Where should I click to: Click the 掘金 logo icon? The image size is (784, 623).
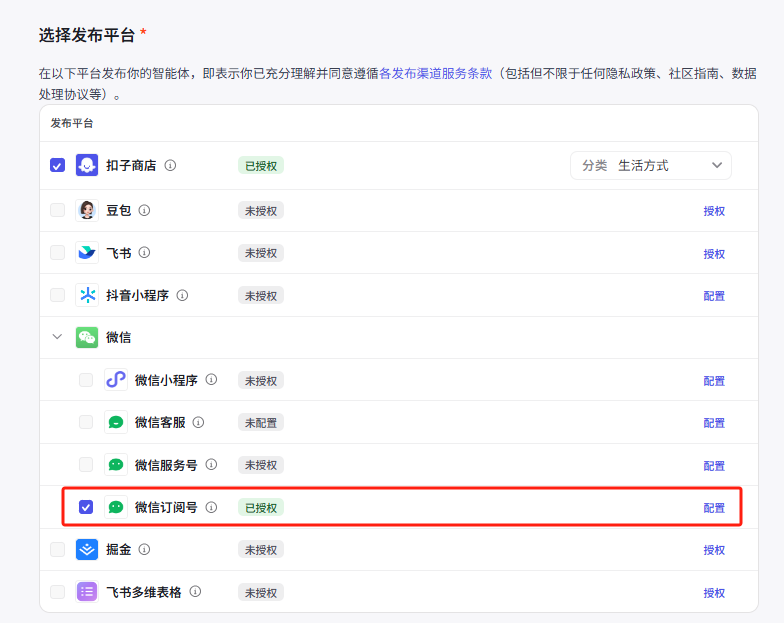click(x=87, y=549)
